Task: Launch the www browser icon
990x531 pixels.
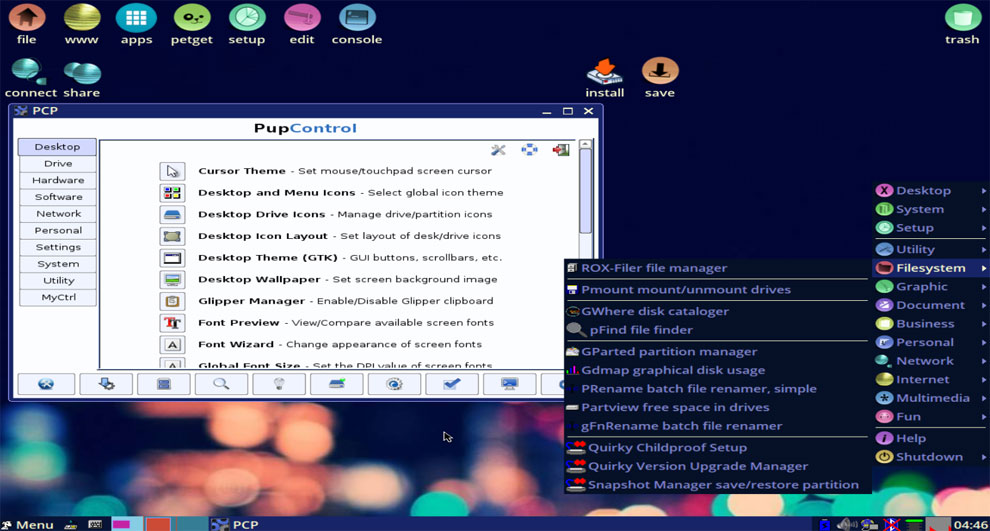Action: 81,23
